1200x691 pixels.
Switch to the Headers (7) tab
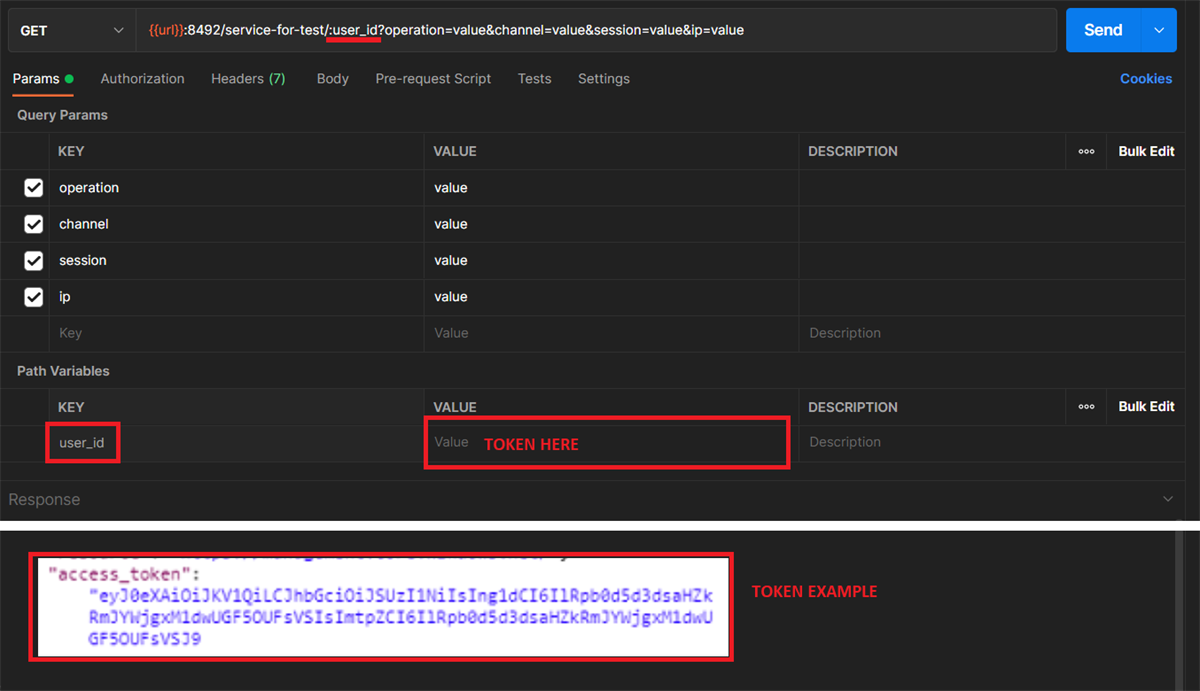[247, 78]
